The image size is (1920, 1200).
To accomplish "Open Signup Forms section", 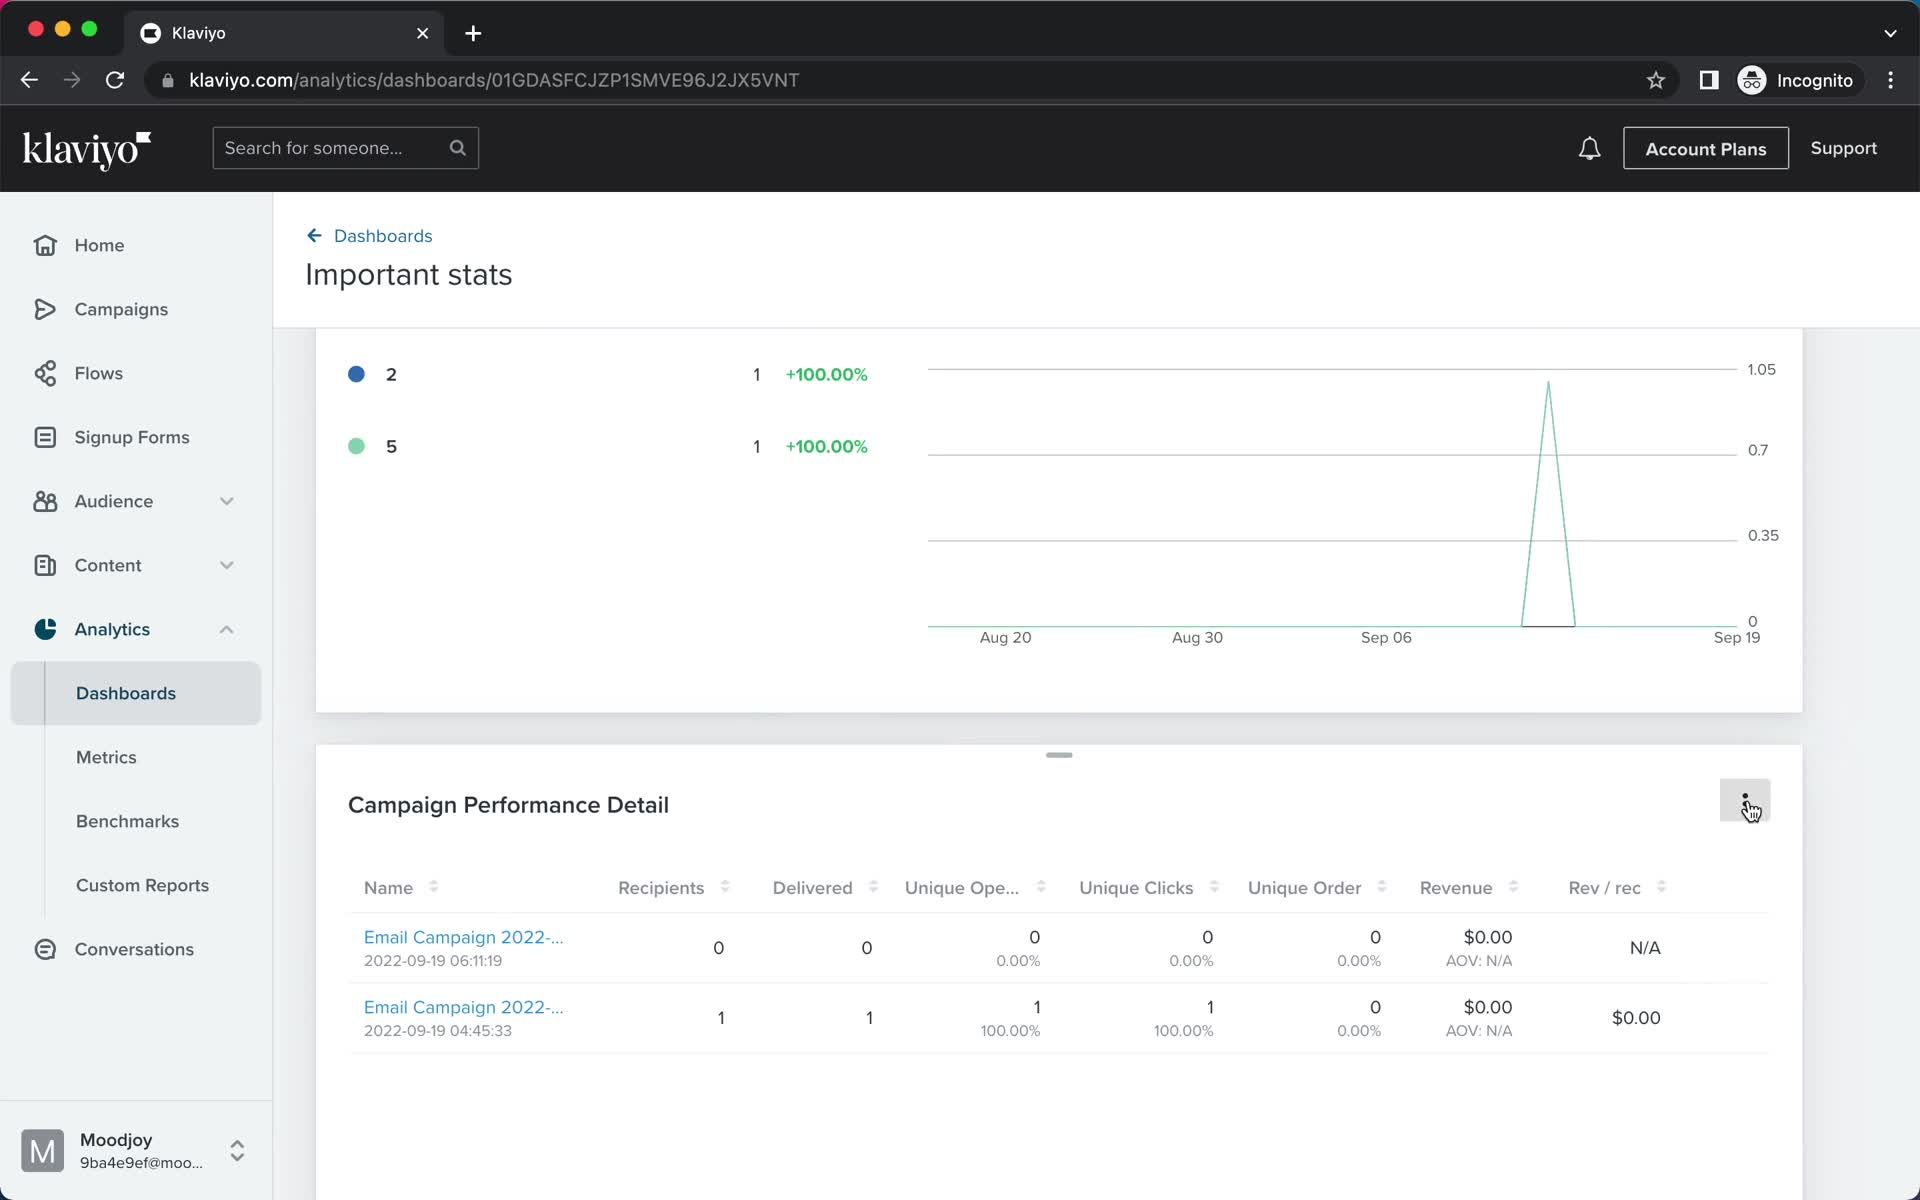I will (131, 437).
